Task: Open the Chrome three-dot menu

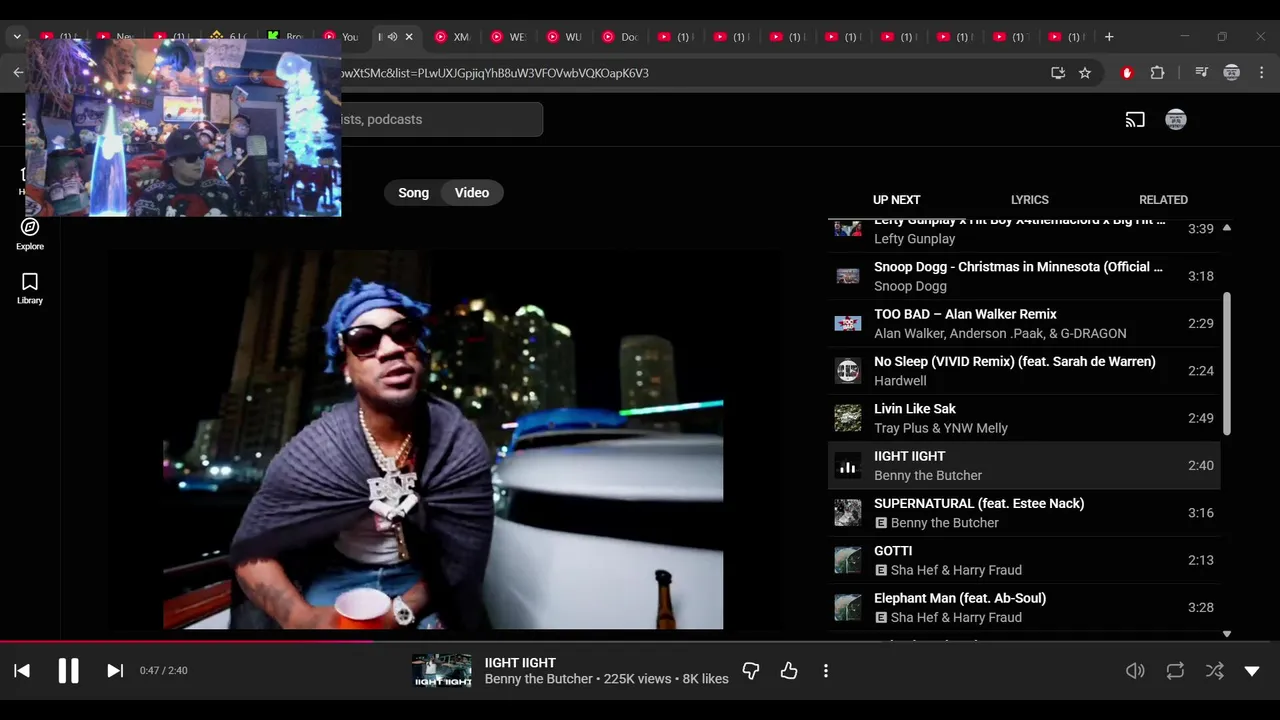Action: (1261, 73)
